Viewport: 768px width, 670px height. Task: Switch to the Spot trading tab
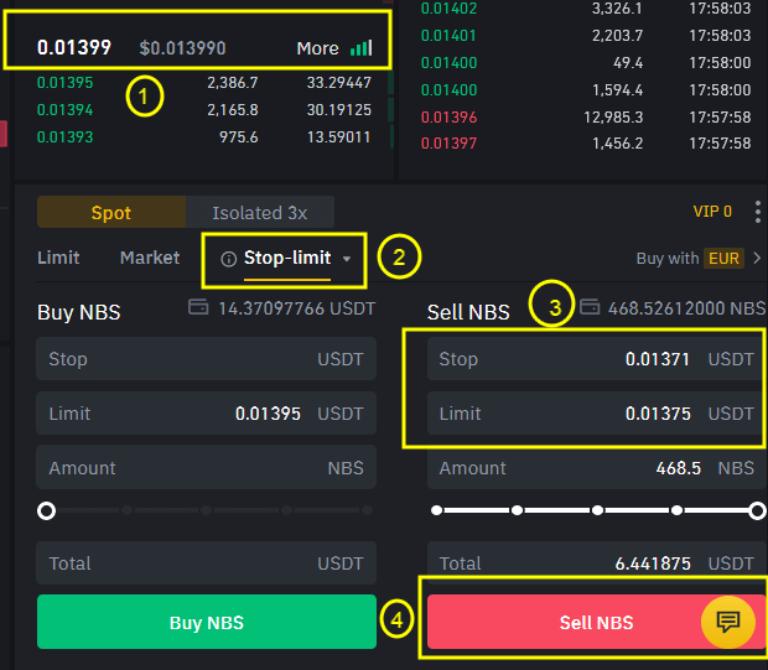111,213
